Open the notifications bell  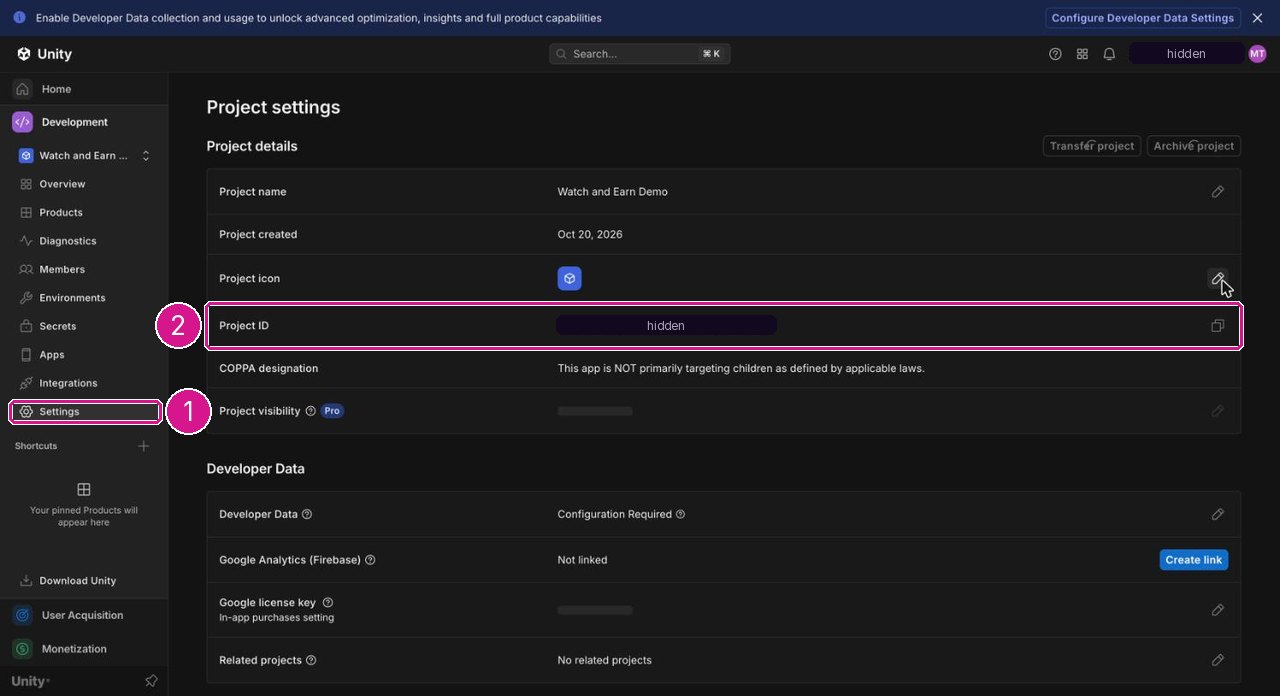pos(1109,54)
